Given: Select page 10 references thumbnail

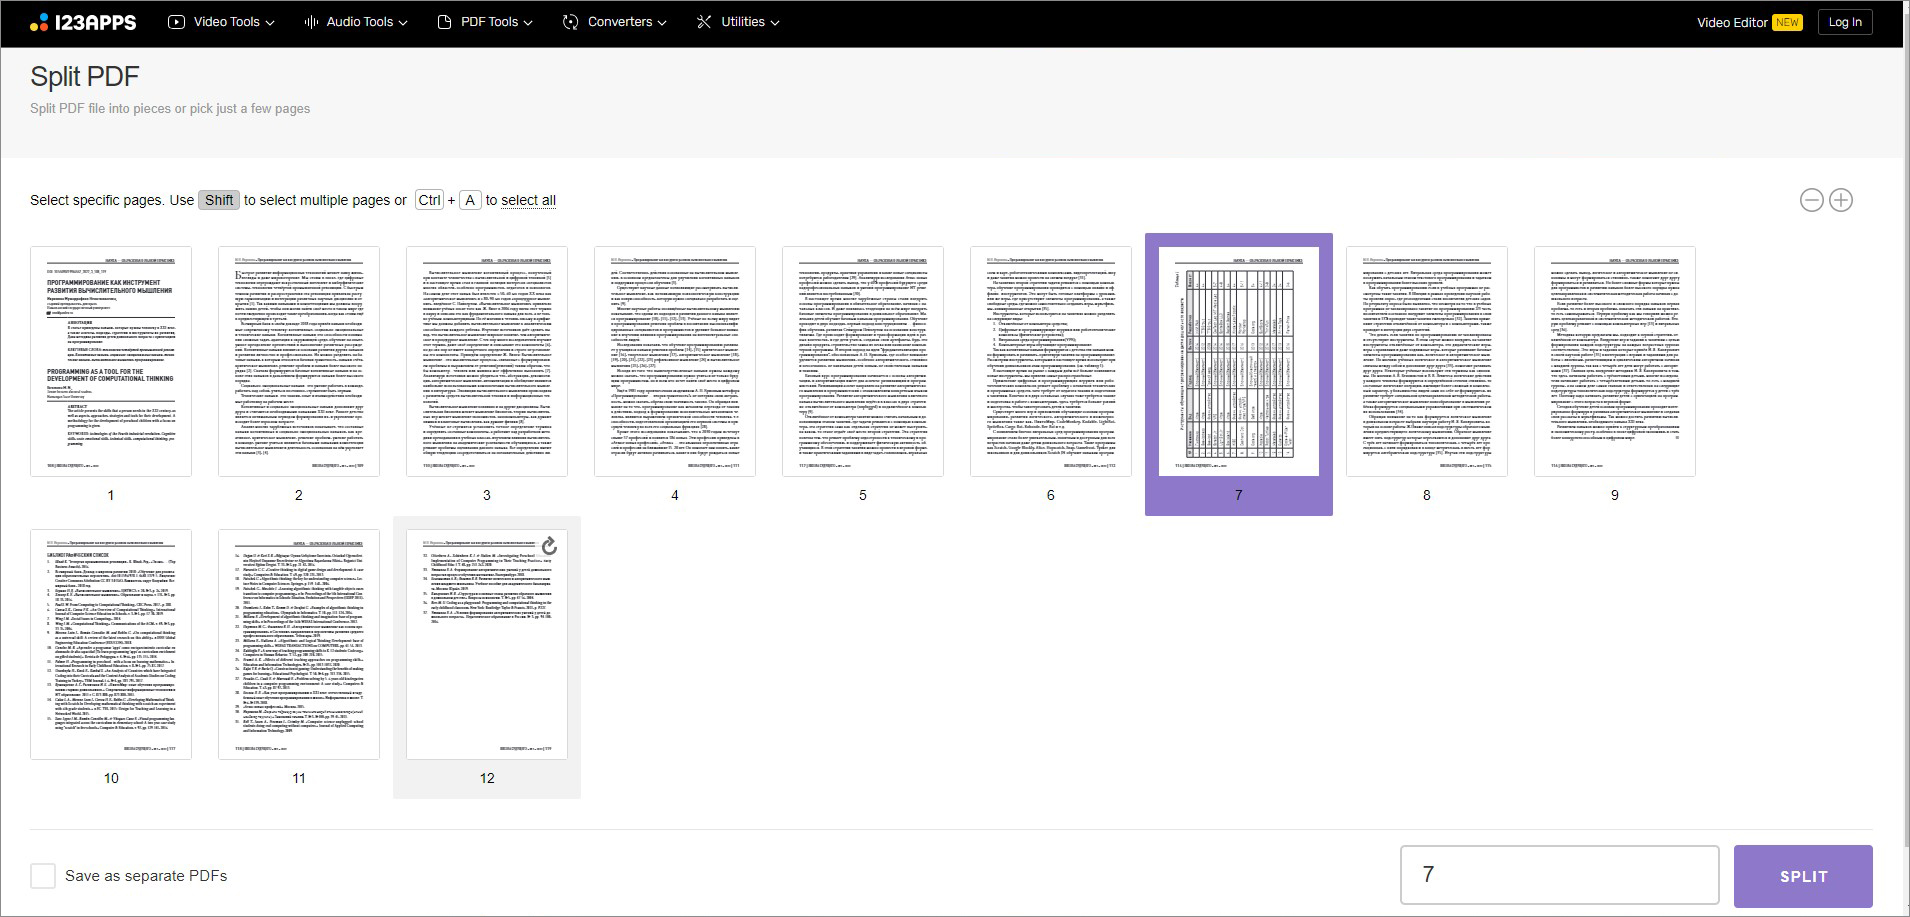Looking at the screenshot, I should pyautogui.click(x=111, y=645).
